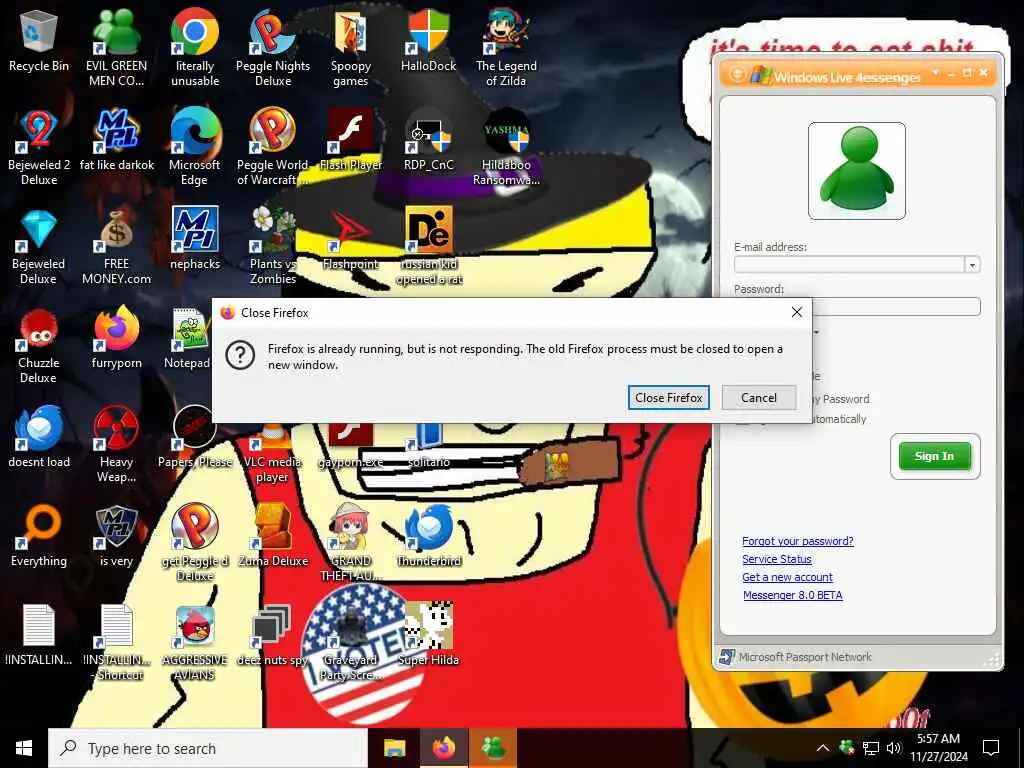Open the Windows Start menu
This screenshot has width=1024, height=768.
(x=24, y=748)
